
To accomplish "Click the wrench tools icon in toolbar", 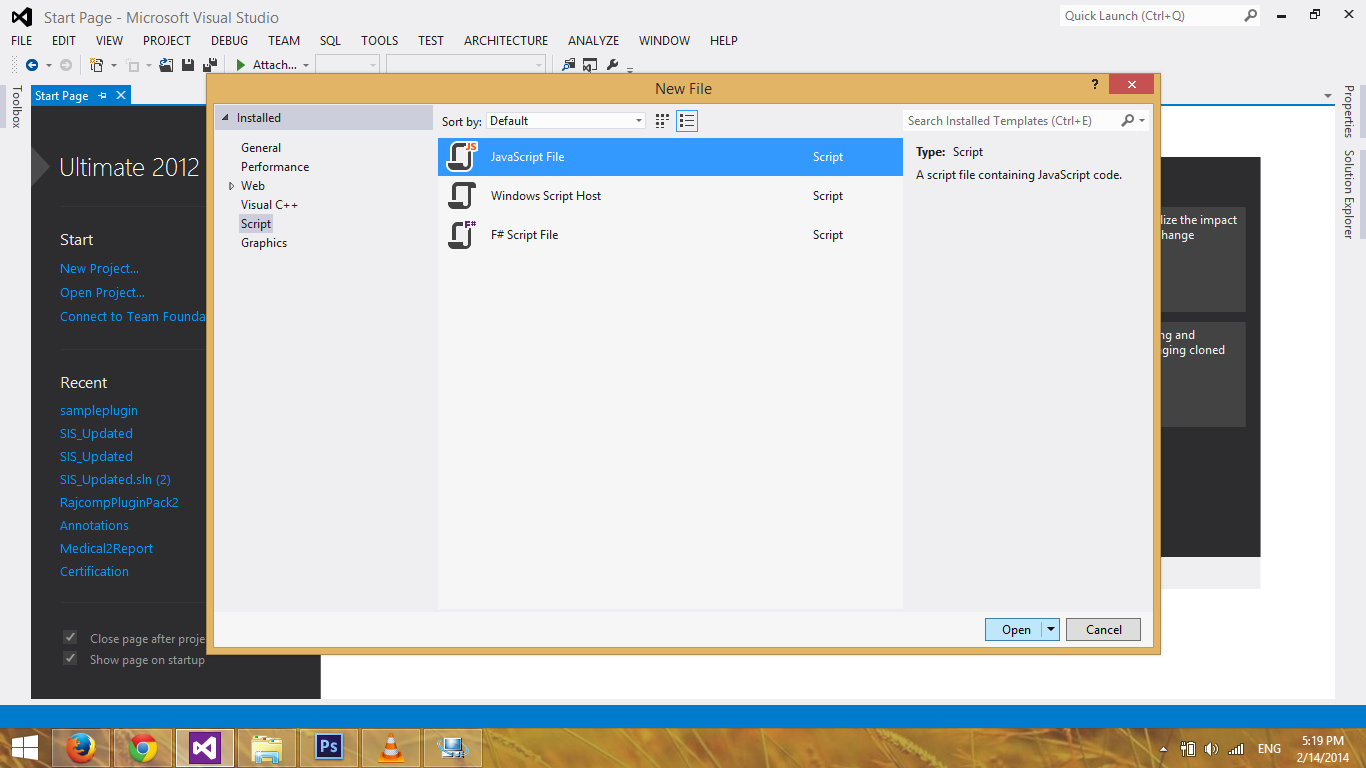I will 613,65.
